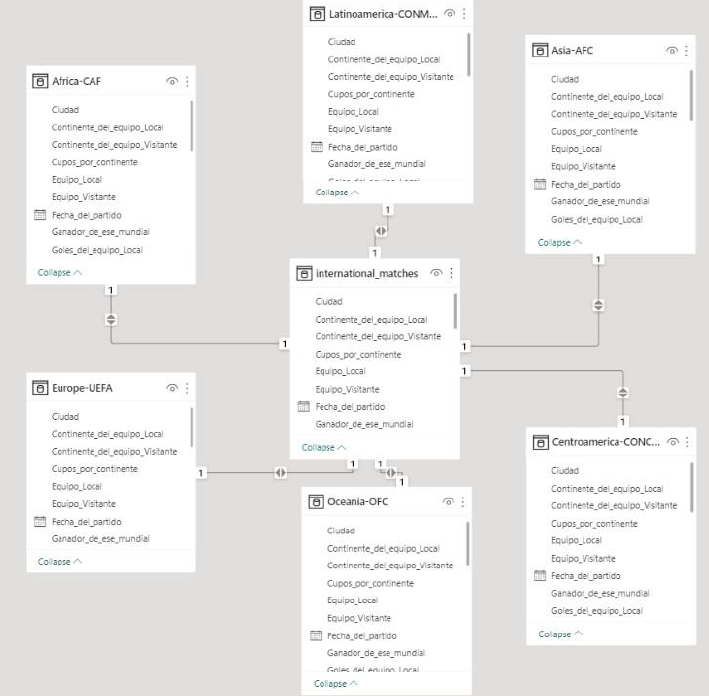
Task: Click the international_matches table's vertical scrollbar
Action: [456, 311]
